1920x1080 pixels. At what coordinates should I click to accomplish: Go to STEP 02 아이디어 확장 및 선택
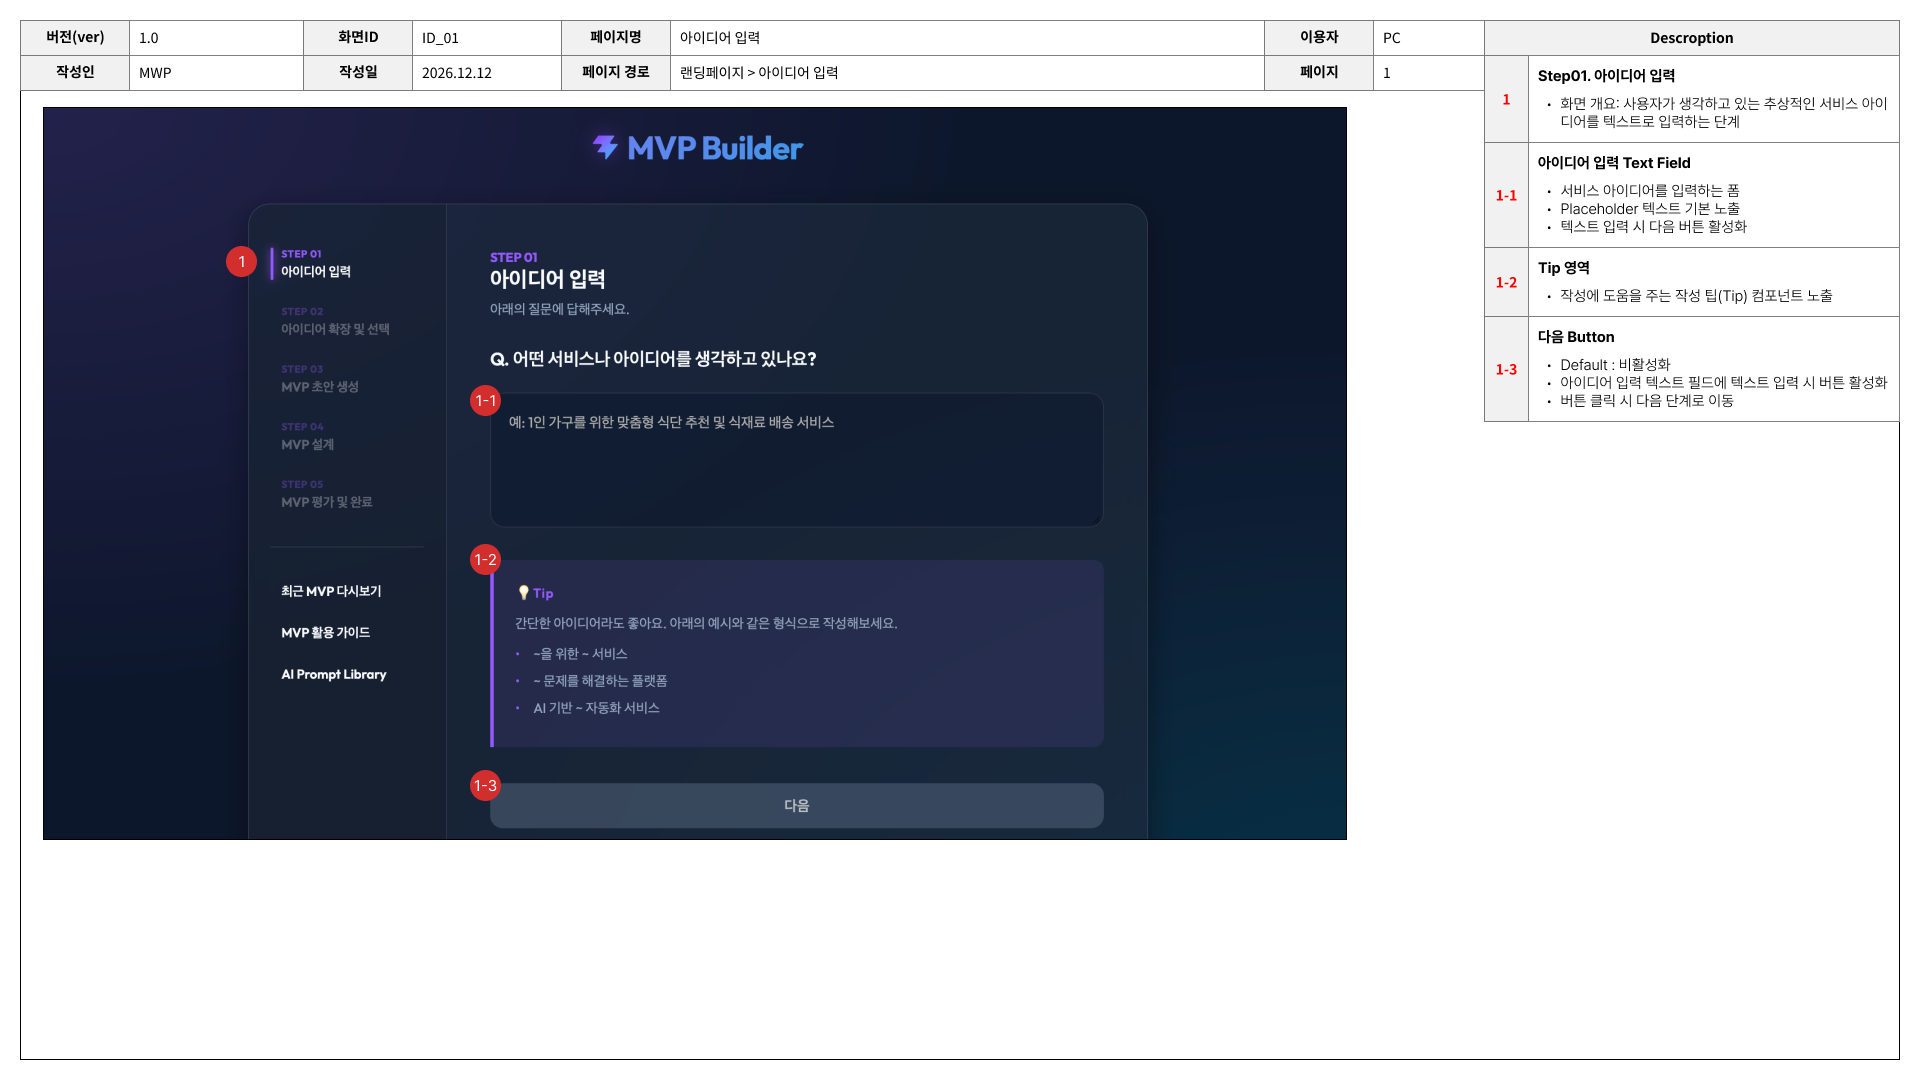335,321
